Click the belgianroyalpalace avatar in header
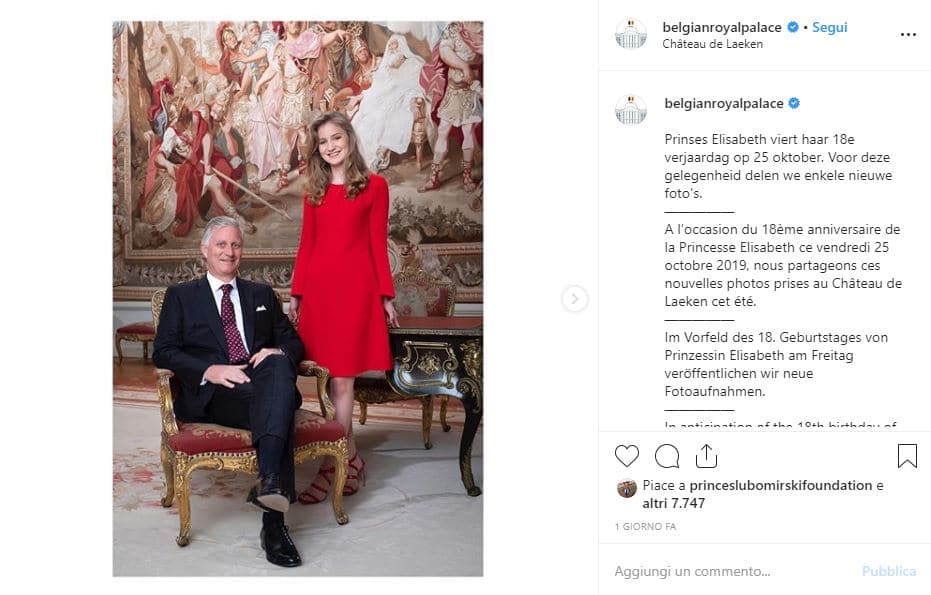Screen dimensions: 931x595 click(631, 34)
